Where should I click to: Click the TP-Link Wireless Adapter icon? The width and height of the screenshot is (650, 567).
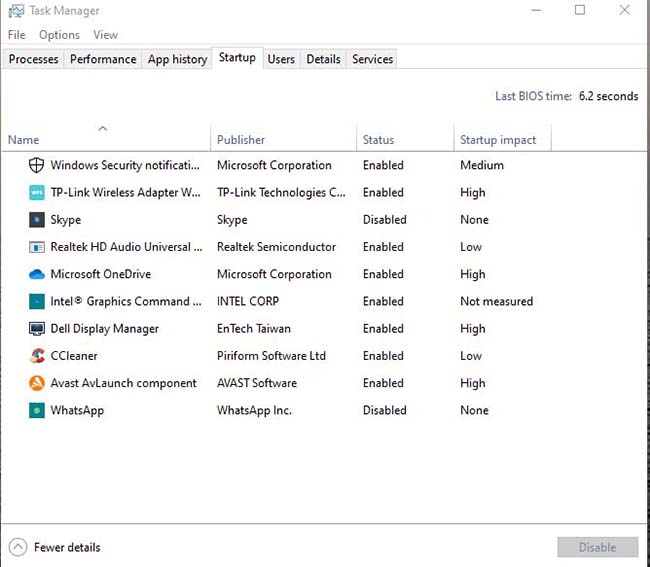[x=36, y=192]
